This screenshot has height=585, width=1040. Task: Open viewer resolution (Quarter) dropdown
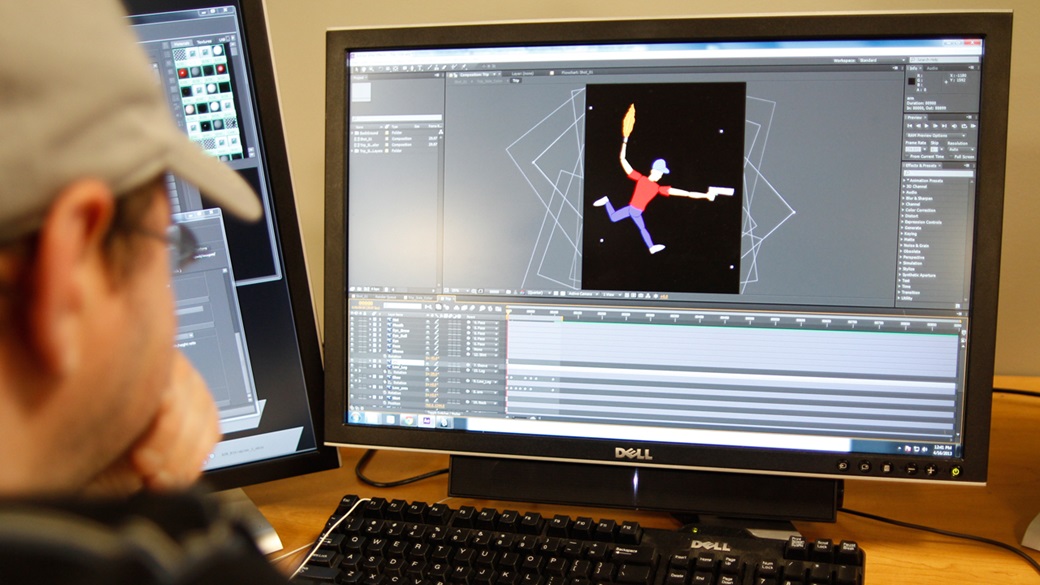[x=539, y=292]
